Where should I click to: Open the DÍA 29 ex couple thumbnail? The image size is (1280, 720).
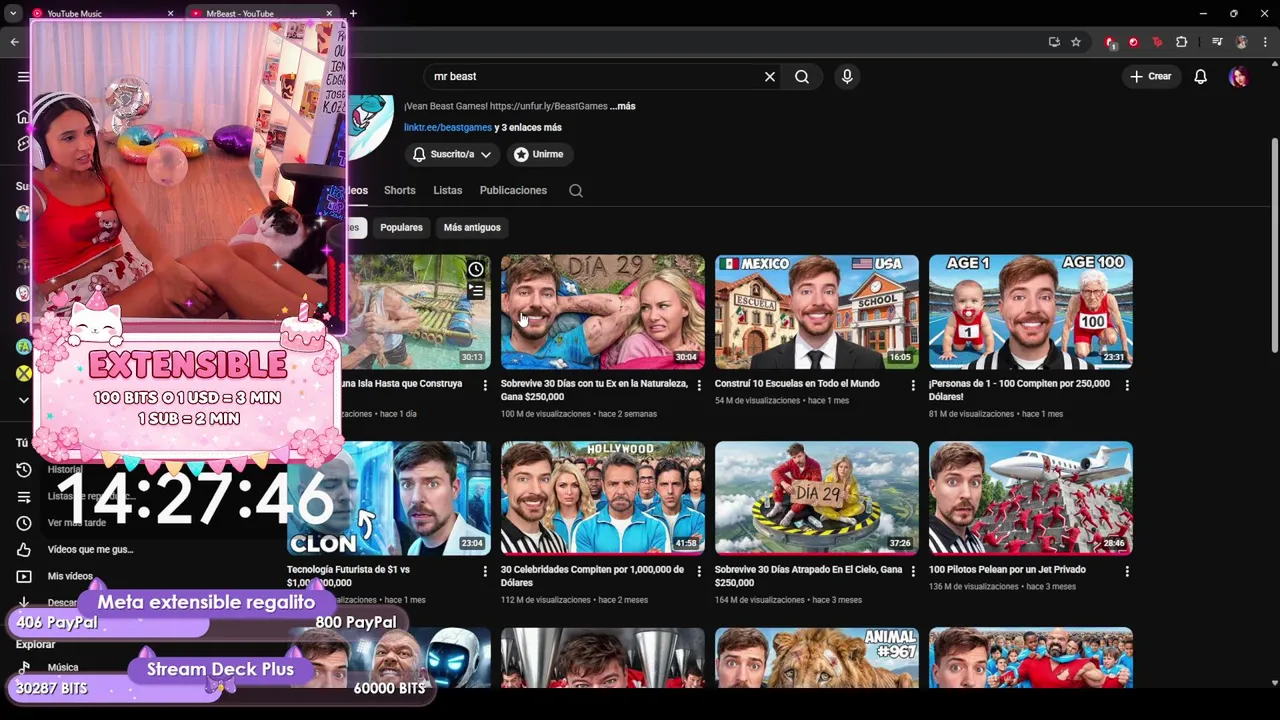coord(603,312)
